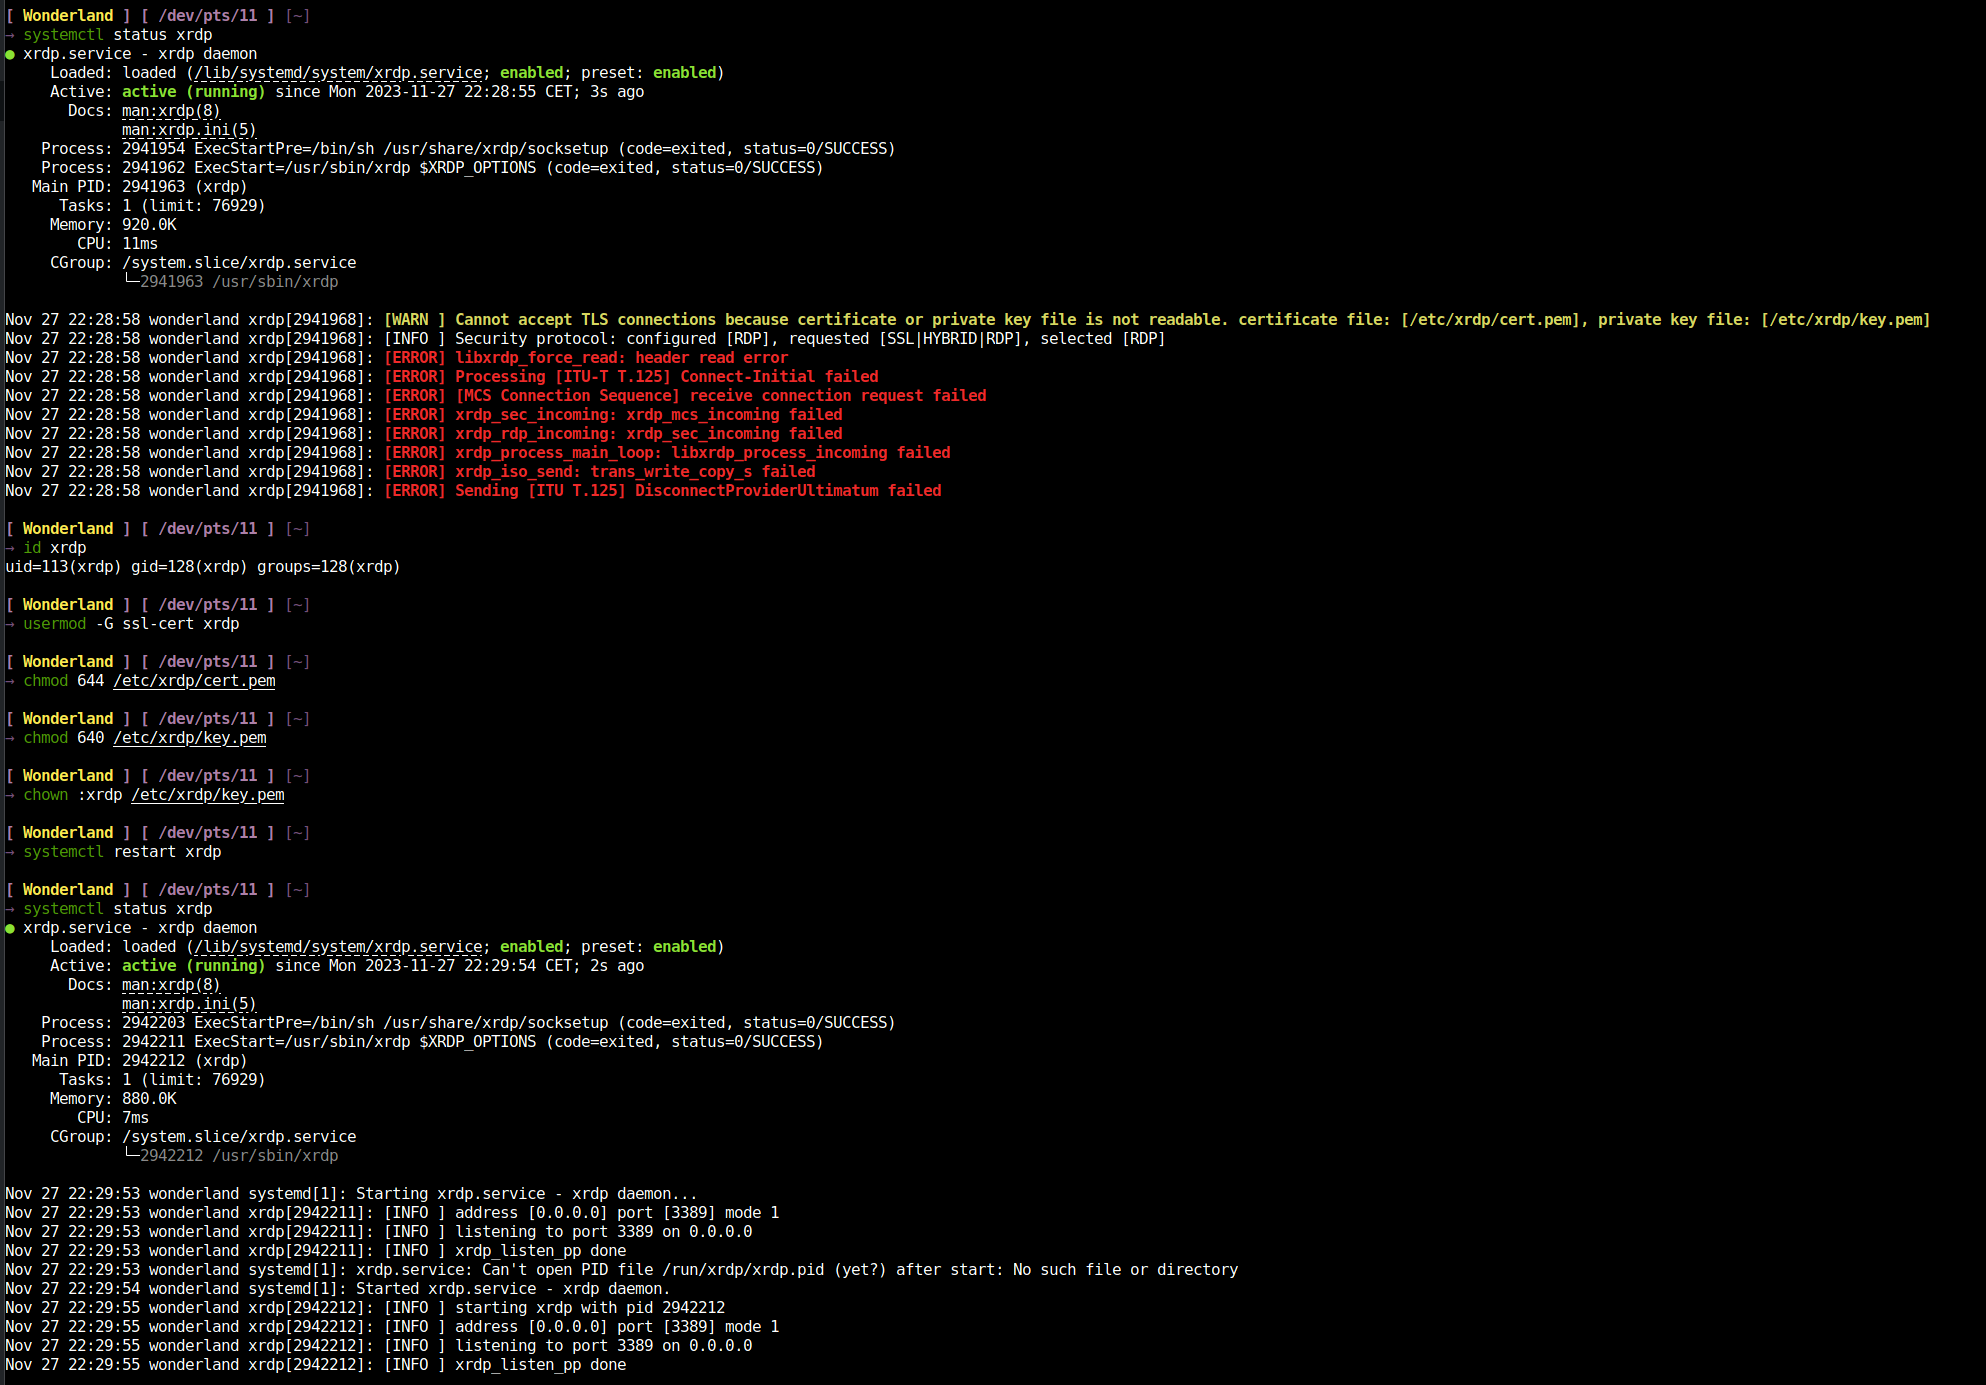1986x1385 pixels.
Task: Click the 'since Mon 2023-11-27 22:29:54 CET; 2s ago' timestamp
Action: 460,966
